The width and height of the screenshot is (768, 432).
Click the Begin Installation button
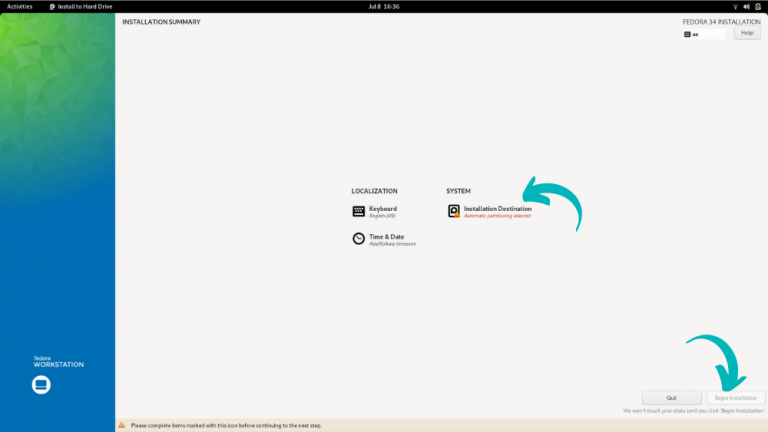(x=735, y=398)
